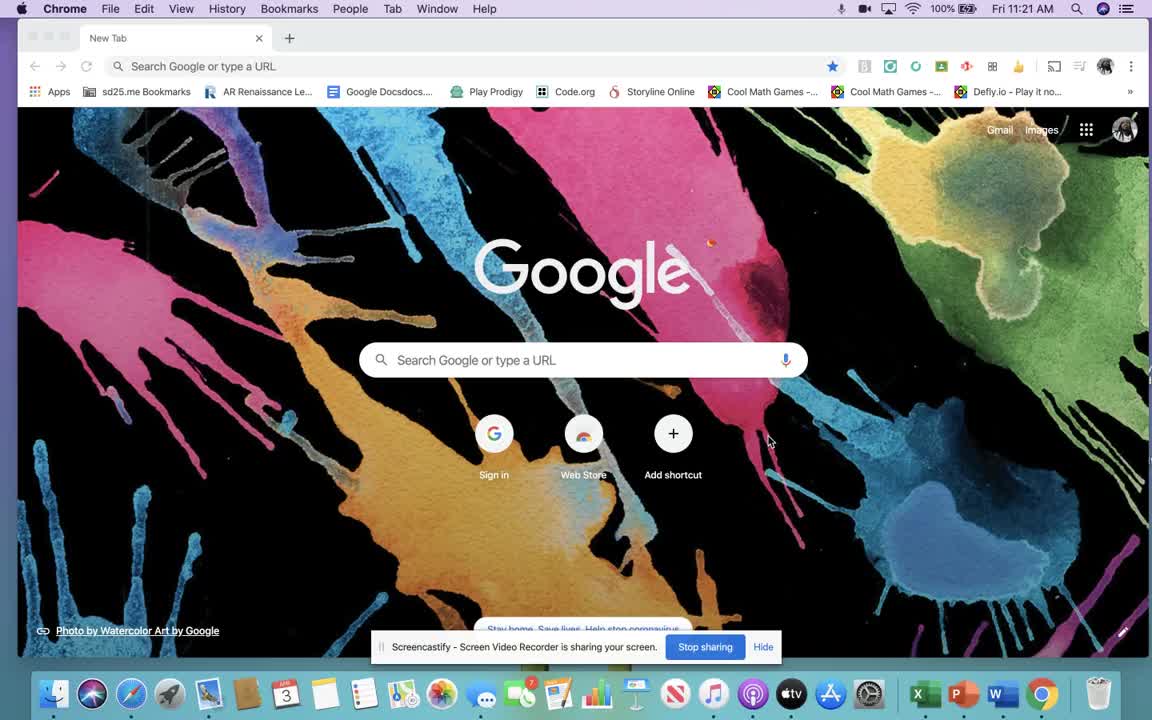Click the Google account avatar on the page
Screen dimensions: 1152x720
[1124, 129]
